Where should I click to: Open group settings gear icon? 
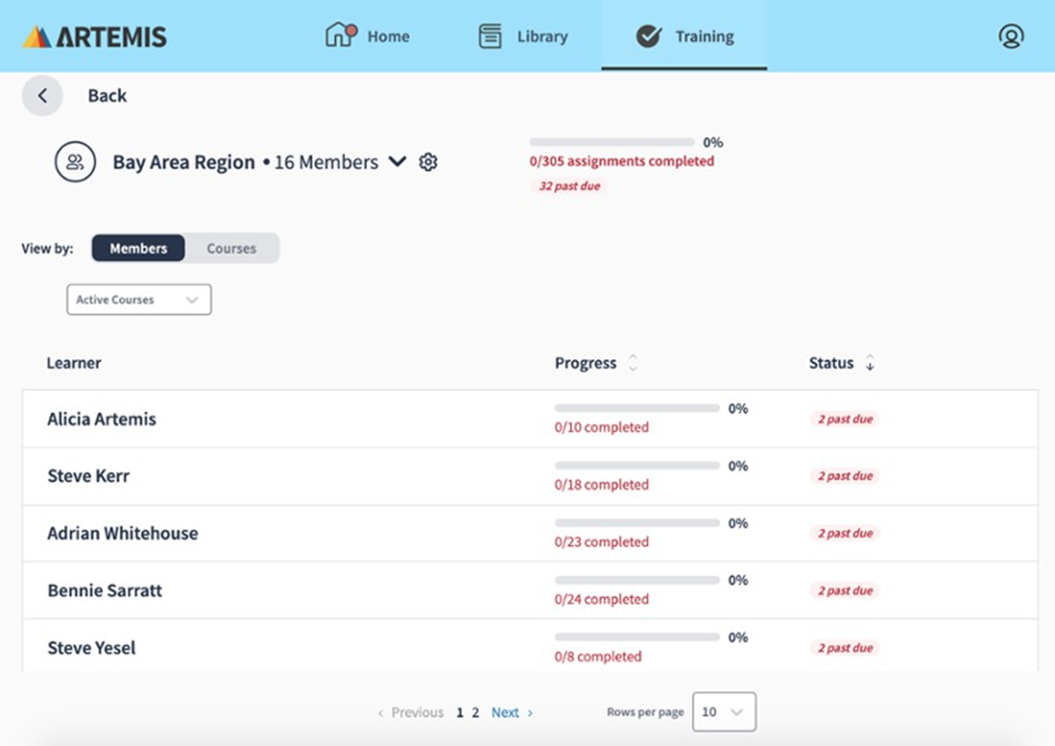[428, 162]
